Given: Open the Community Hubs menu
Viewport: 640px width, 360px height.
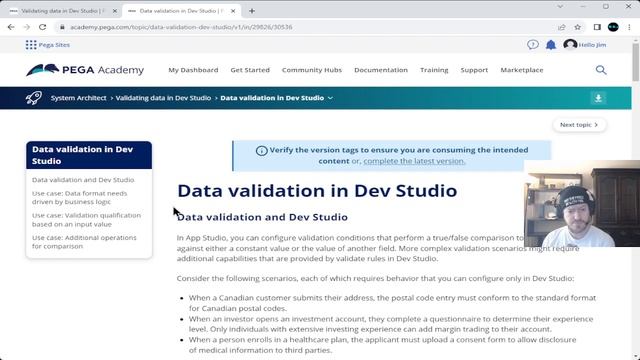Looking at the screenshot, I should pos(312,70).
